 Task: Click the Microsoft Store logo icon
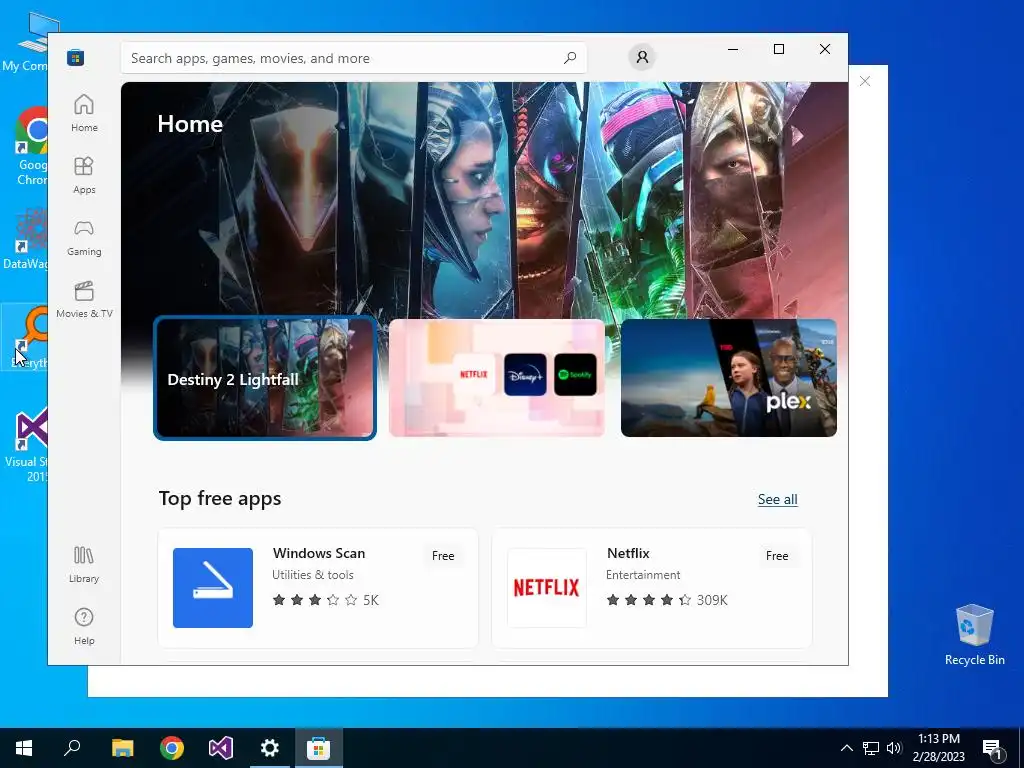pyautogui.click(x=75, y=58)
